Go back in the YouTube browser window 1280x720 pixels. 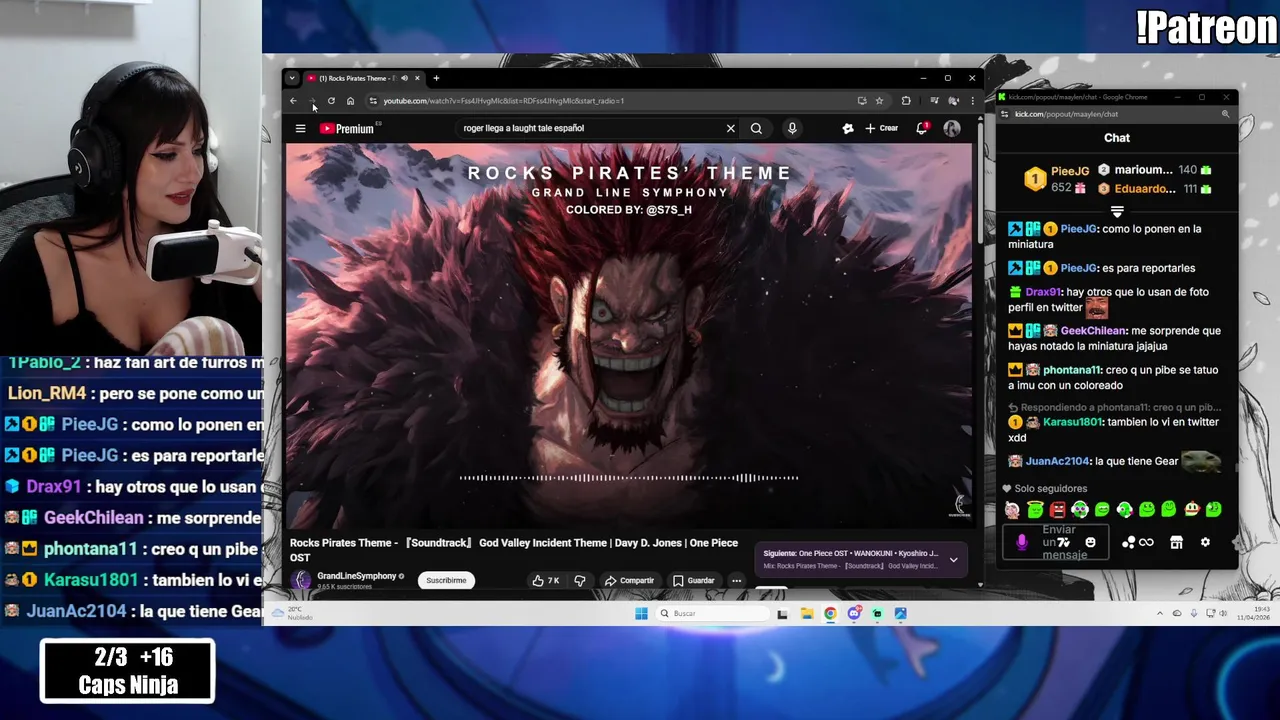(293, 101)
